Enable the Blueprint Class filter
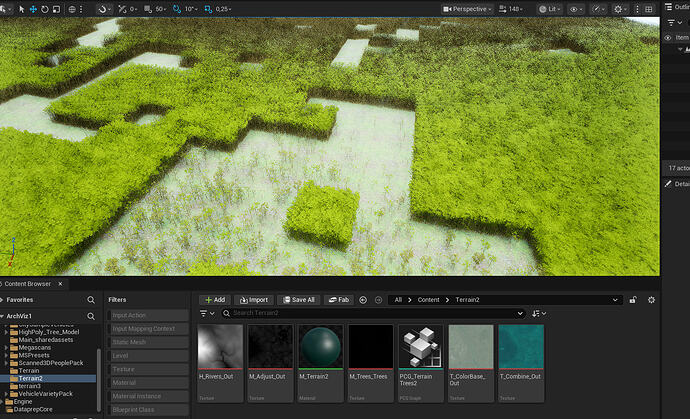This screenshot has width=690, height=419. pos(148,409)
